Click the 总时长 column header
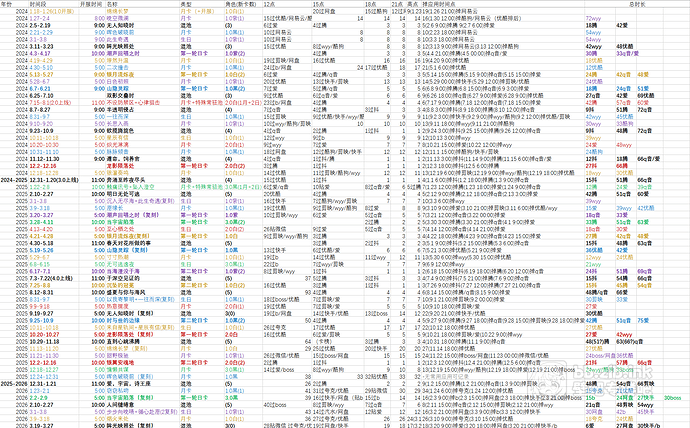This screenshot has width=690, height=428. click(637, 4)
